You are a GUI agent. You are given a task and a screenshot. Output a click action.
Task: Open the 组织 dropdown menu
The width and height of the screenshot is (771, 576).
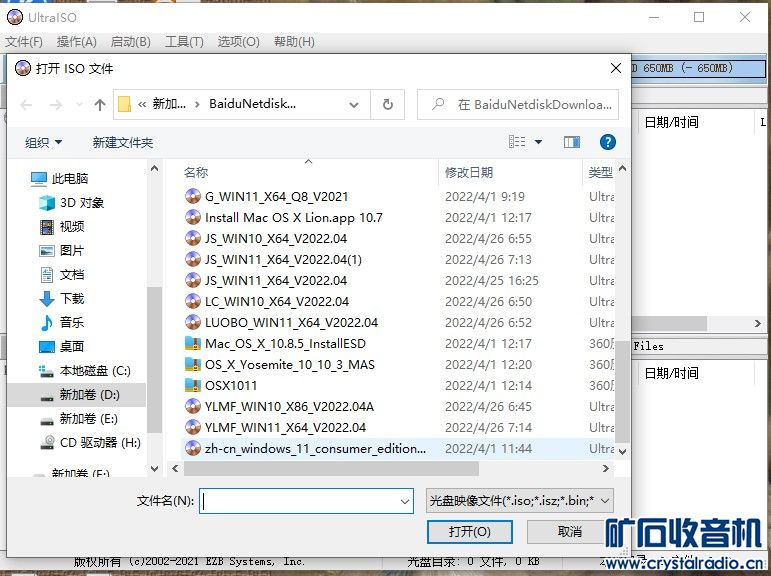pyautogui.click(x=43, y=143)
